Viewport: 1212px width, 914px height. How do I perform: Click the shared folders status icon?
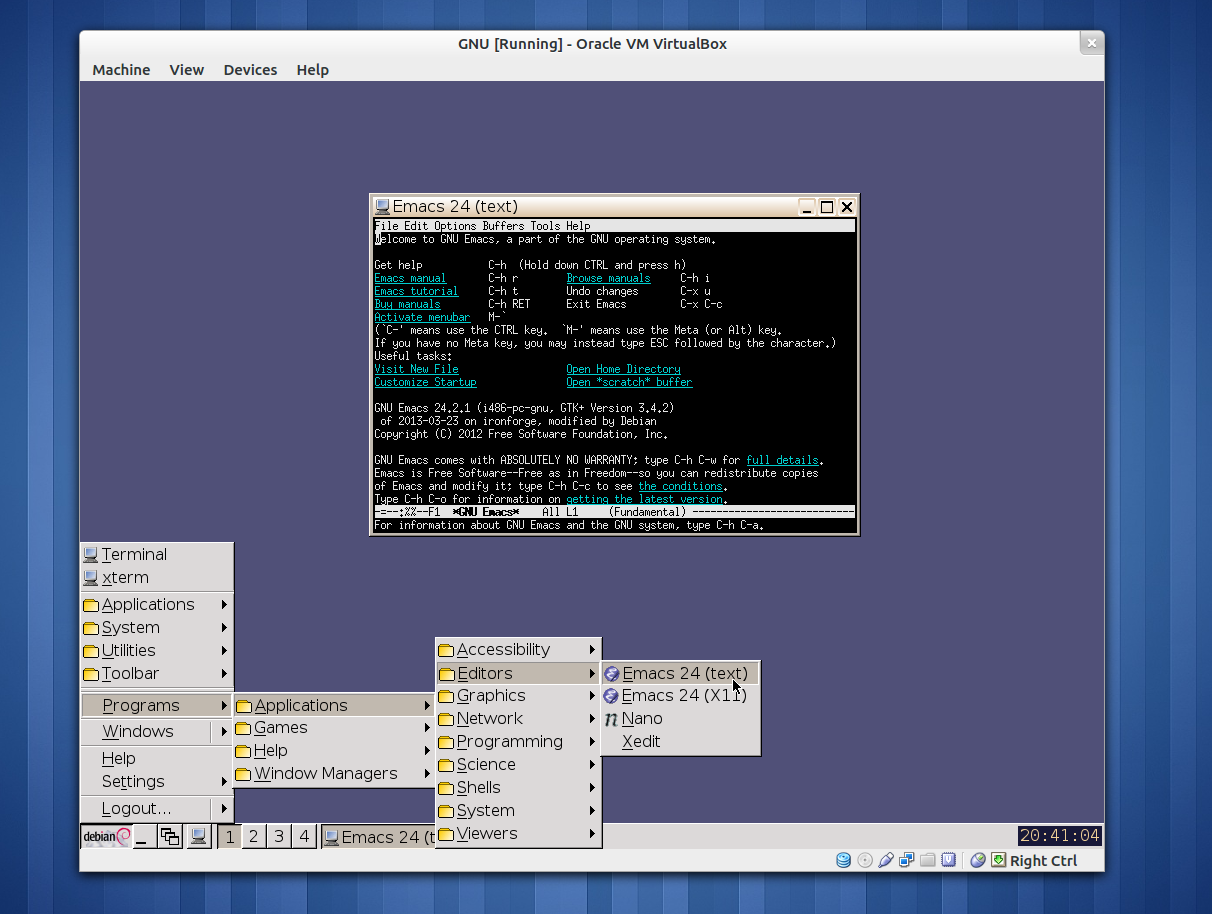(x=928, y=860)
